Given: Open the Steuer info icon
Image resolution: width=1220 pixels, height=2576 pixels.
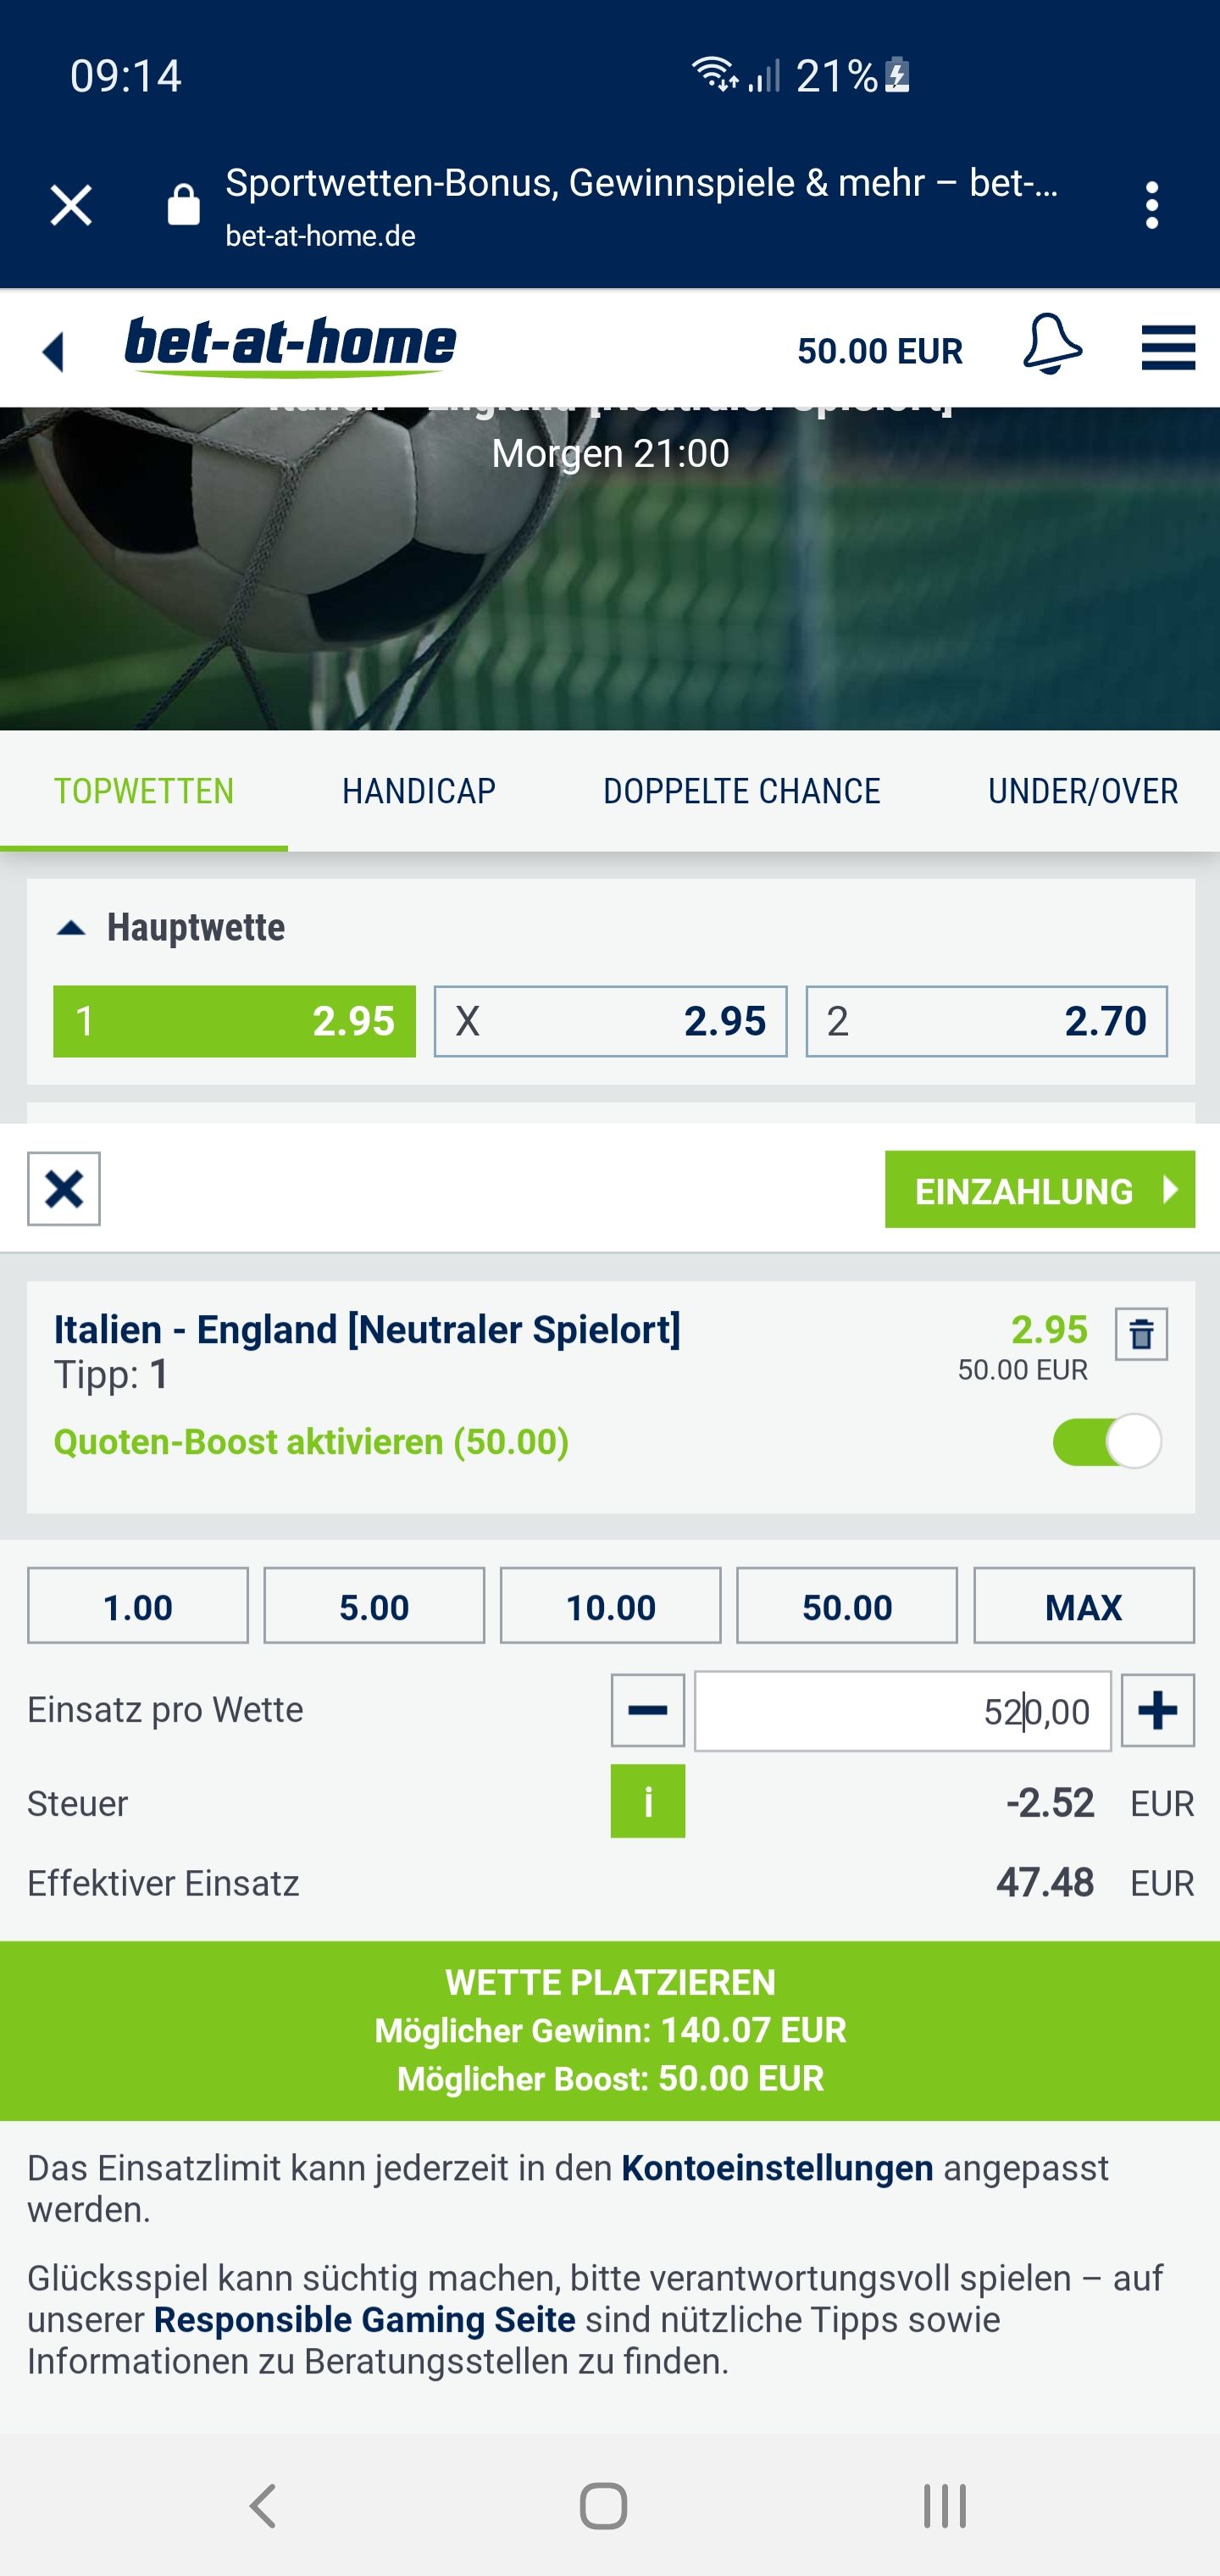Looking at the screenshot, I should point(648,1802).
